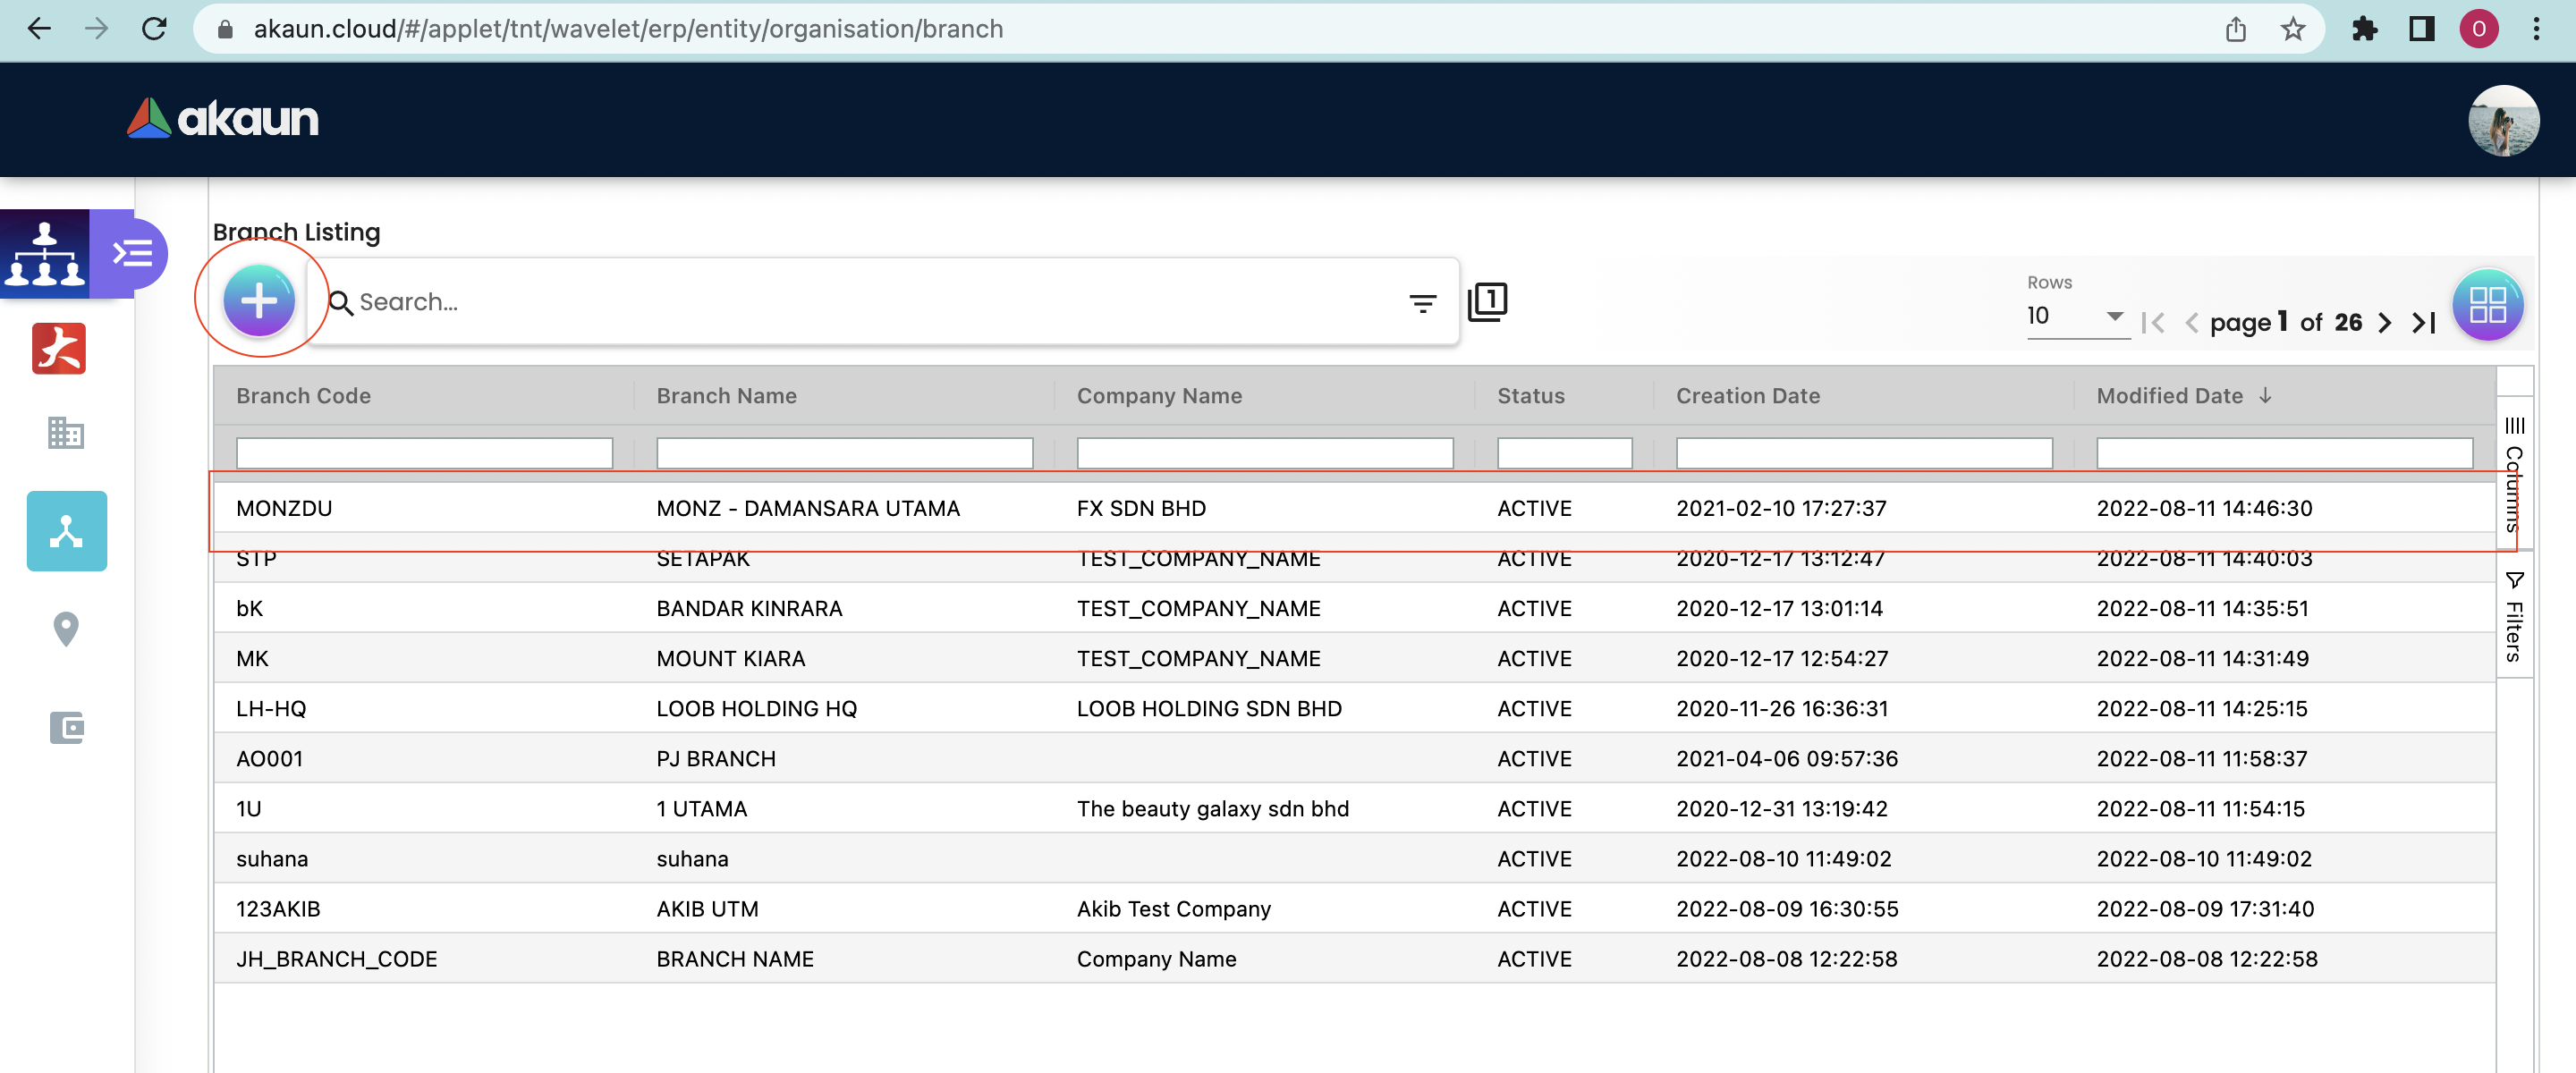Viewport: 2576px width, 1073px height.
Task: Open the app grid launcher button
Action: point(2488,305)
